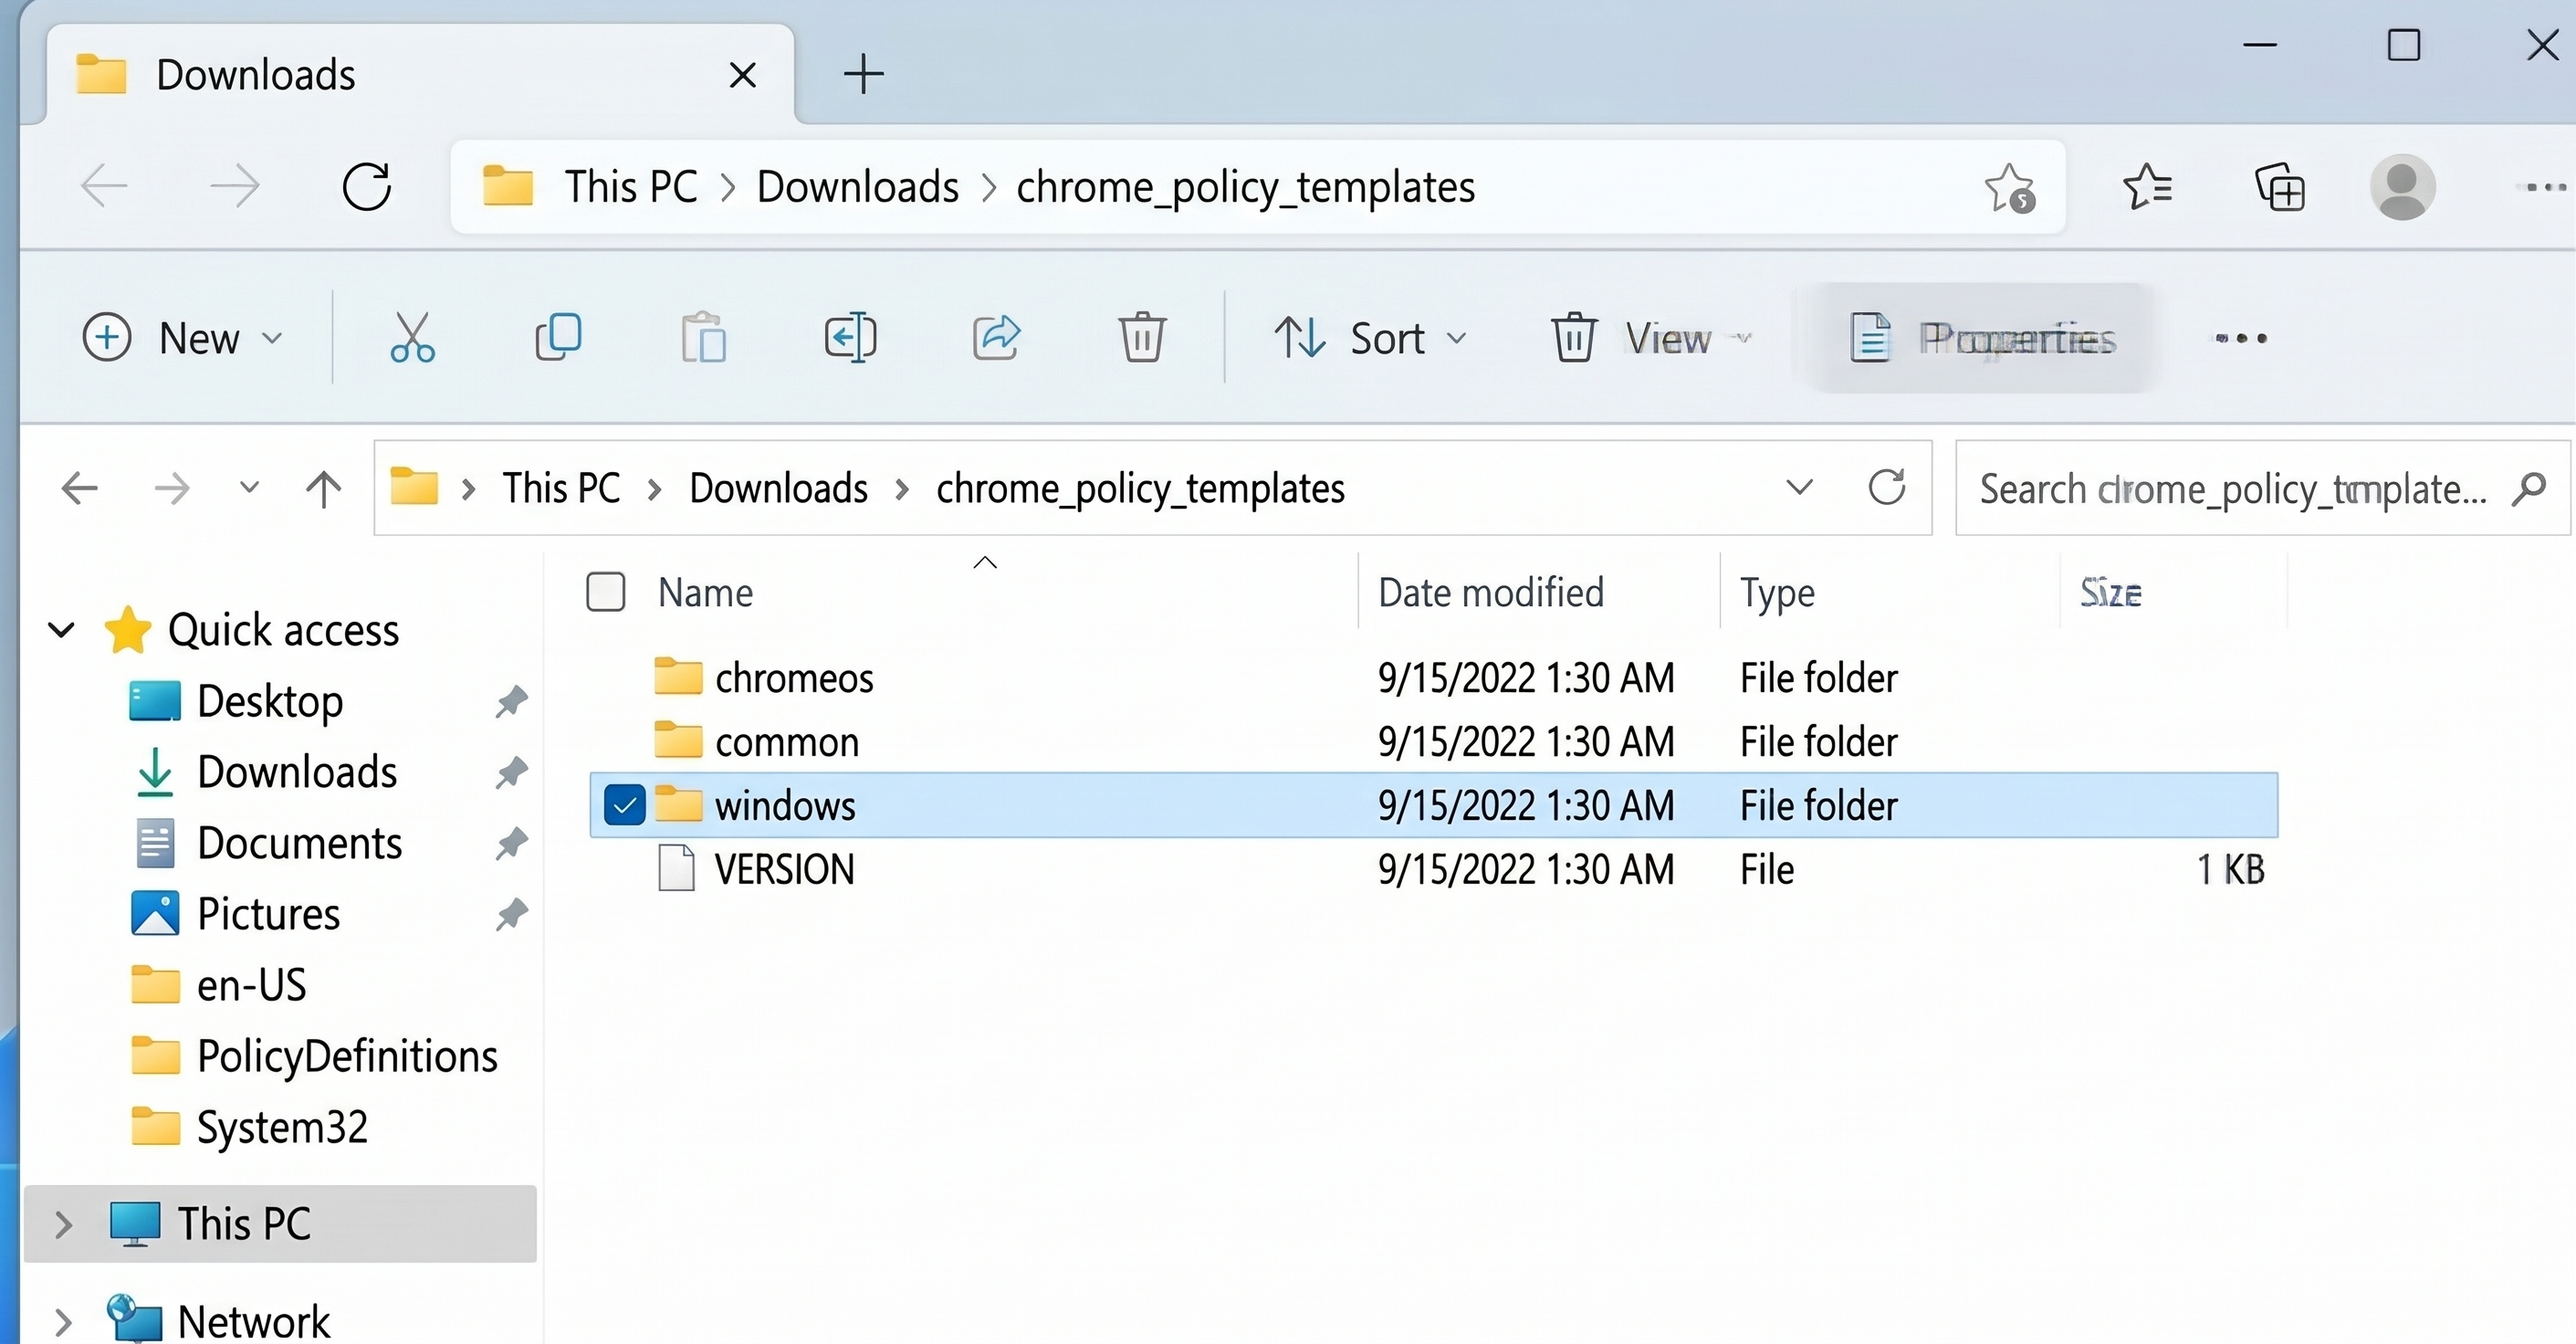This screenshot has width=2576, height=1344.
Task: Refresh folder via address bar refresh icon
Action: 1886,488
